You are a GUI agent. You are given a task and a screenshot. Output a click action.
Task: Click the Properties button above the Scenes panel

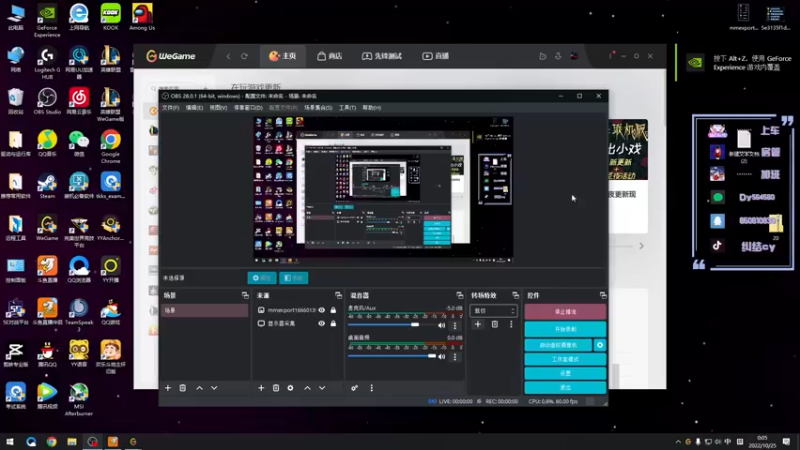tap(262, 278)
